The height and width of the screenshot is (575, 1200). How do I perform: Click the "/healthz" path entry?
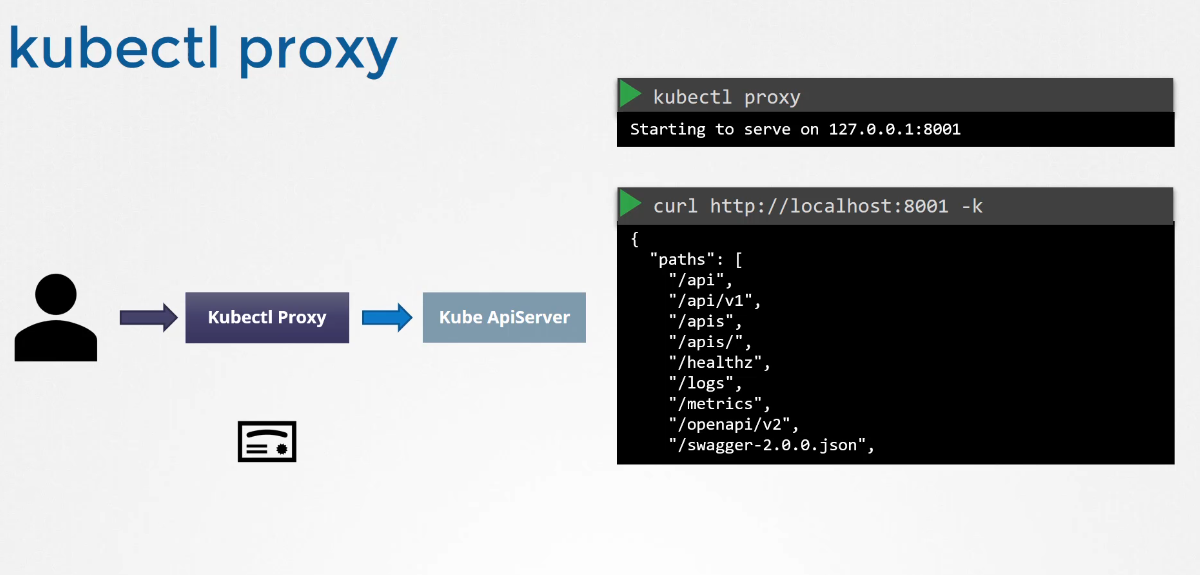[720, 363]
